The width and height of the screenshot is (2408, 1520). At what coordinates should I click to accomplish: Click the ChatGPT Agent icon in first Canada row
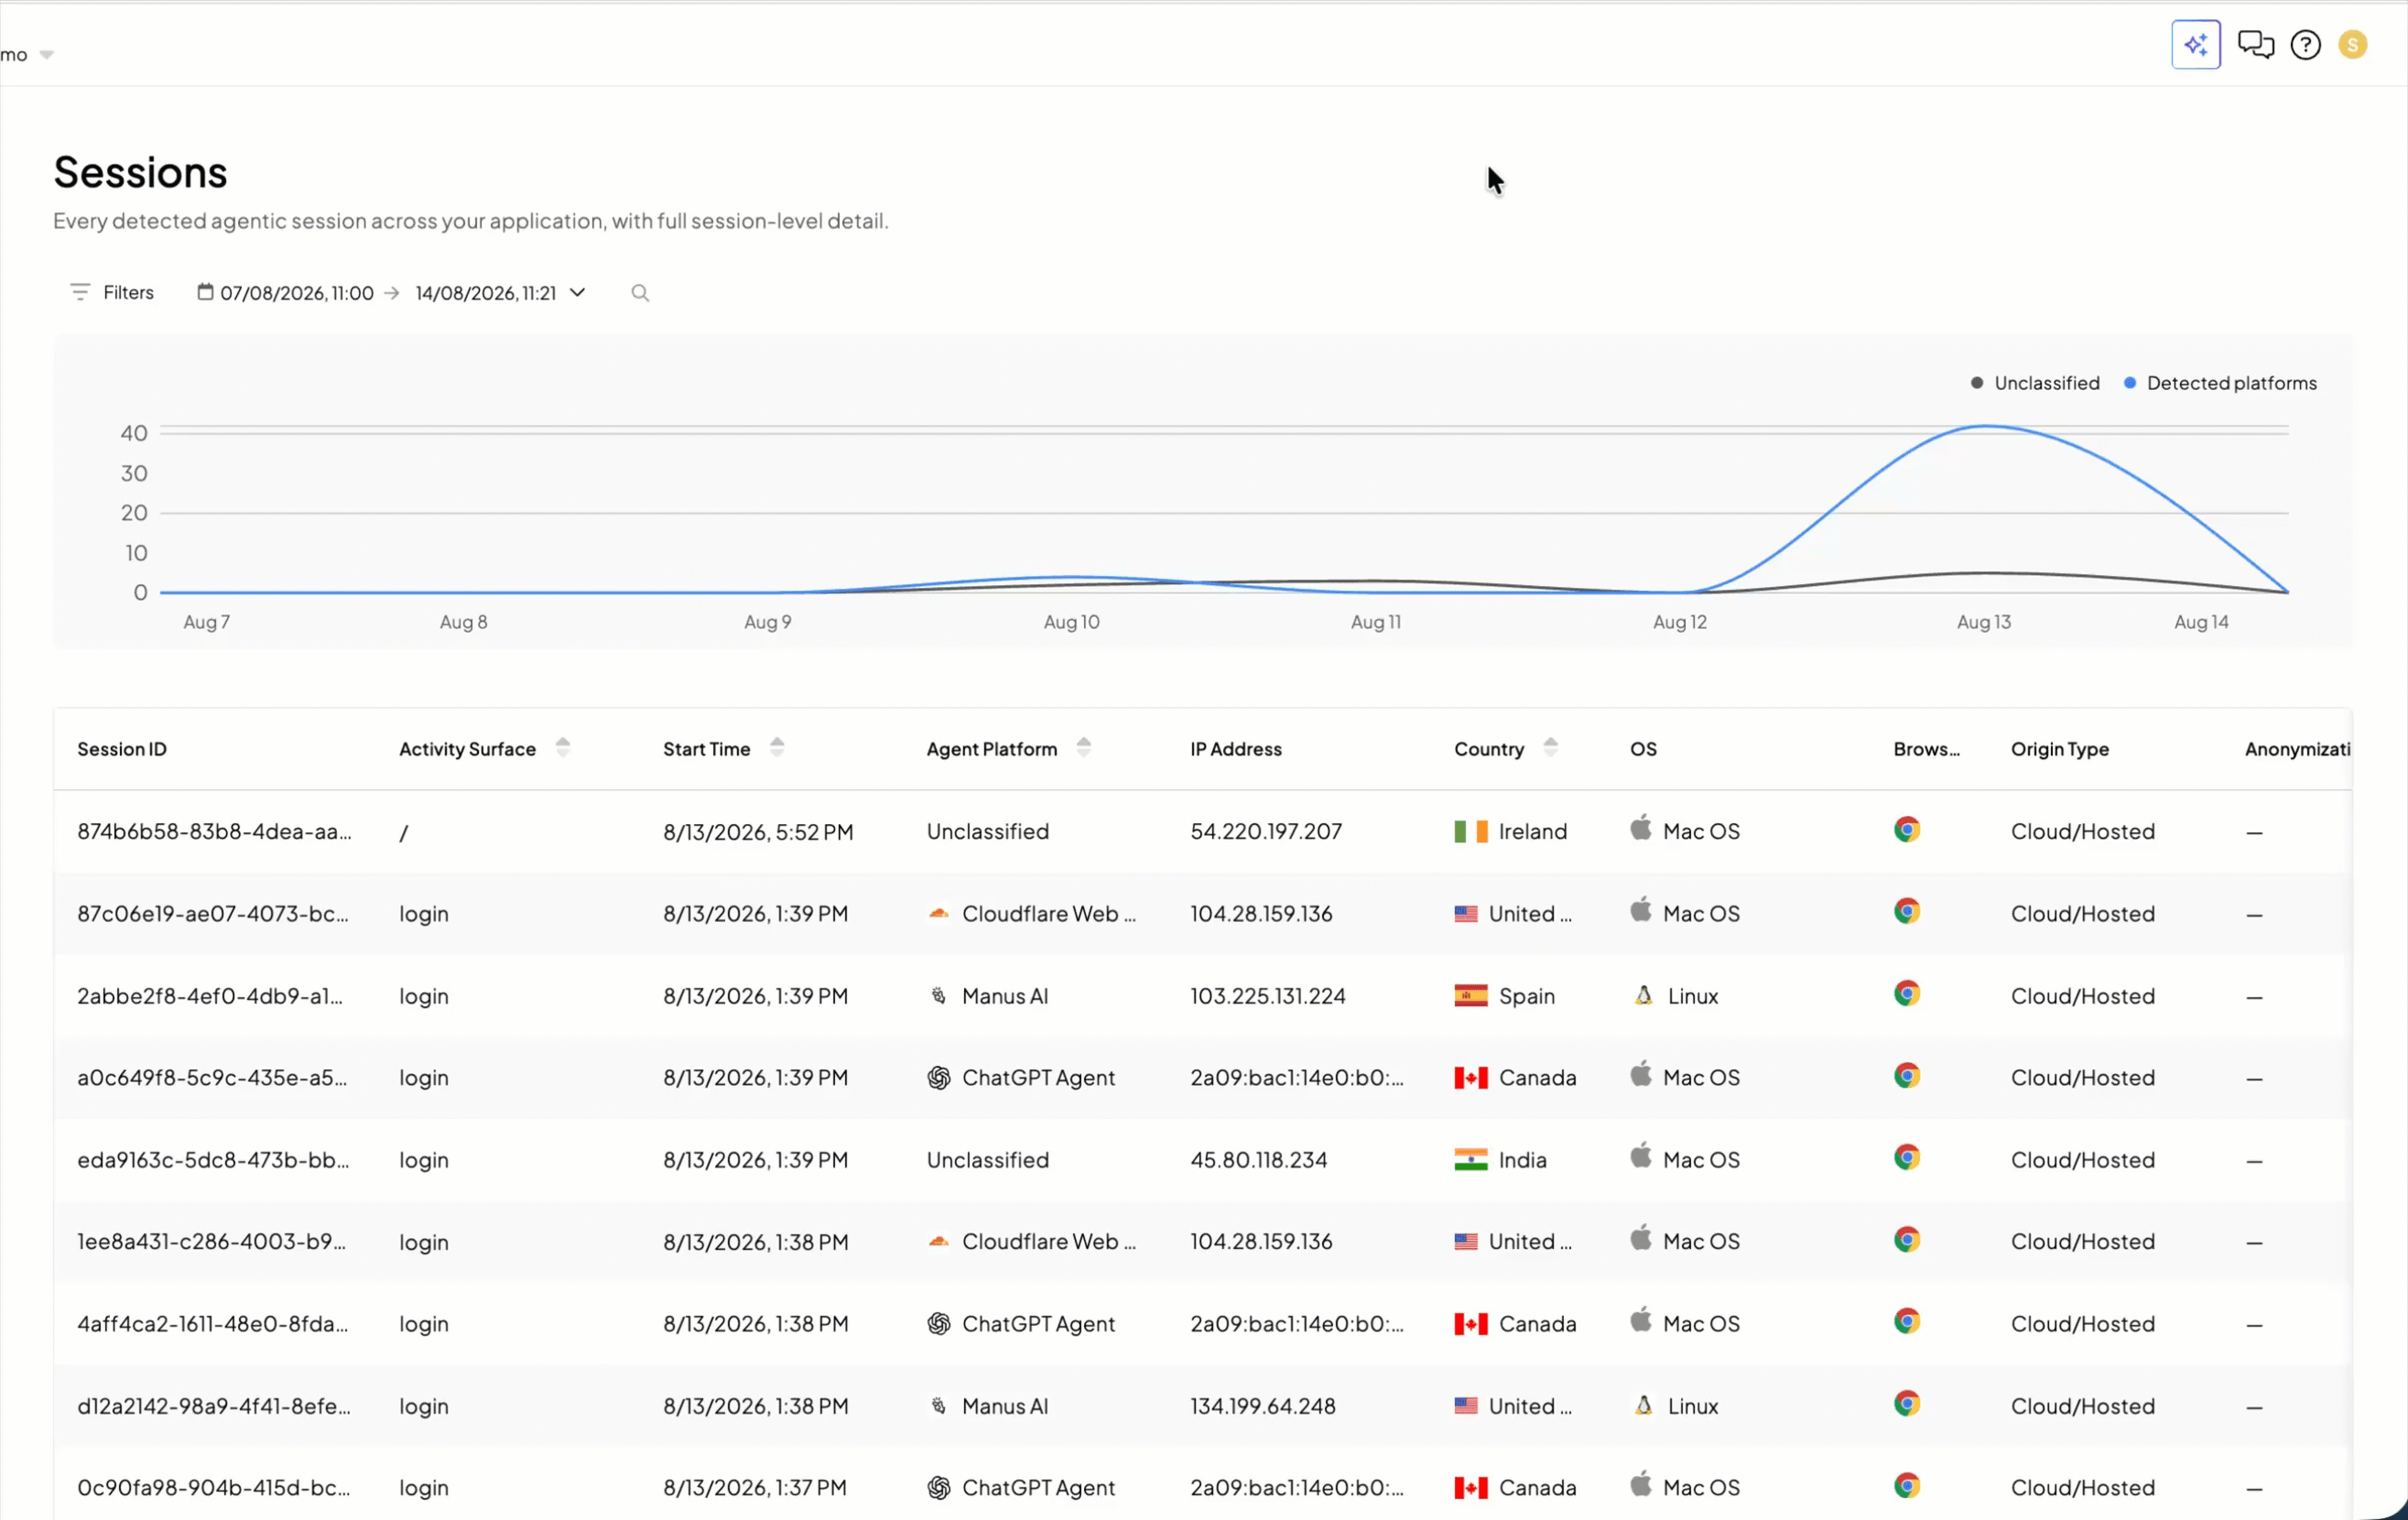(938, 1077)
